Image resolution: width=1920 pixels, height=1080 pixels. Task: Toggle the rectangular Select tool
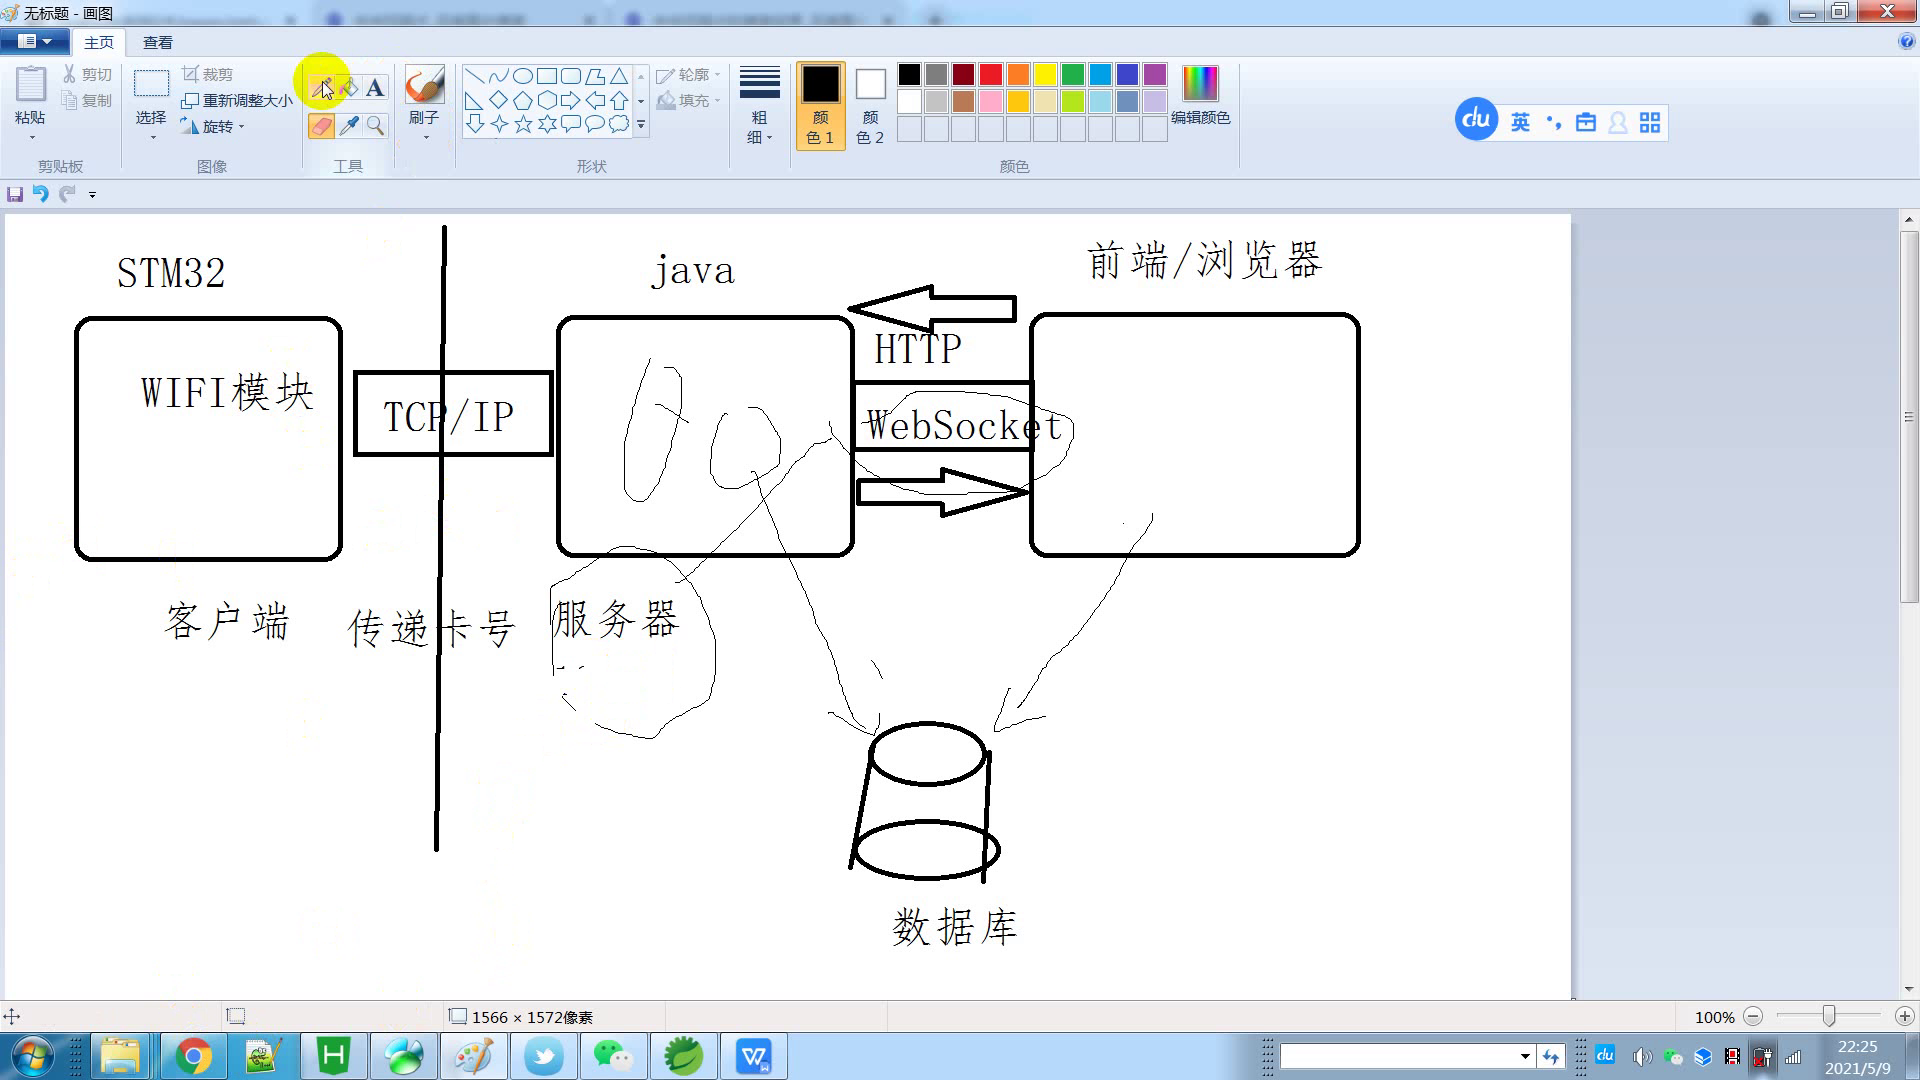point(151,85)
